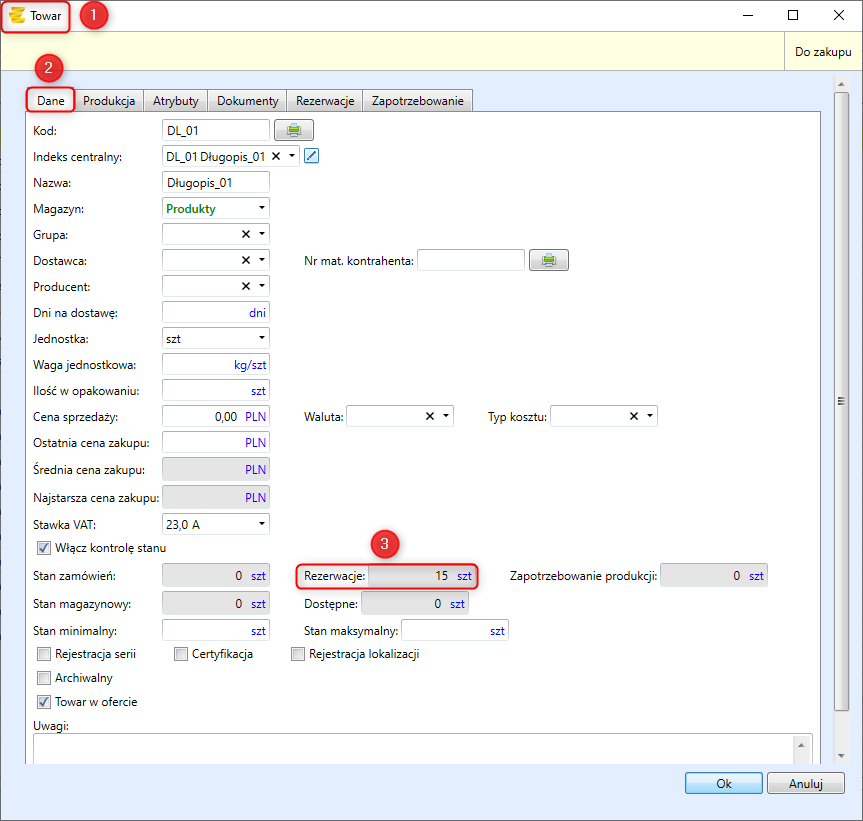Viewport: 863px width, 821px height.
Task: Click into the Nazwa input field
Action: (x=215, y=182)
